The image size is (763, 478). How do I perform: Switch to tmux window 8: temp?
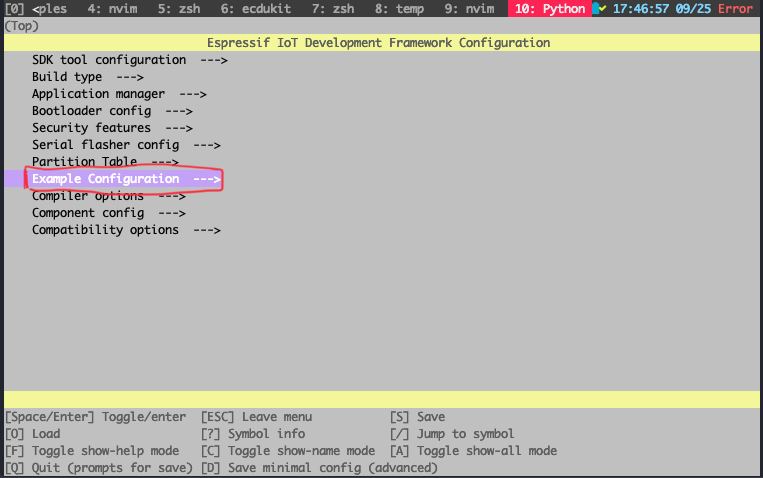400,9
